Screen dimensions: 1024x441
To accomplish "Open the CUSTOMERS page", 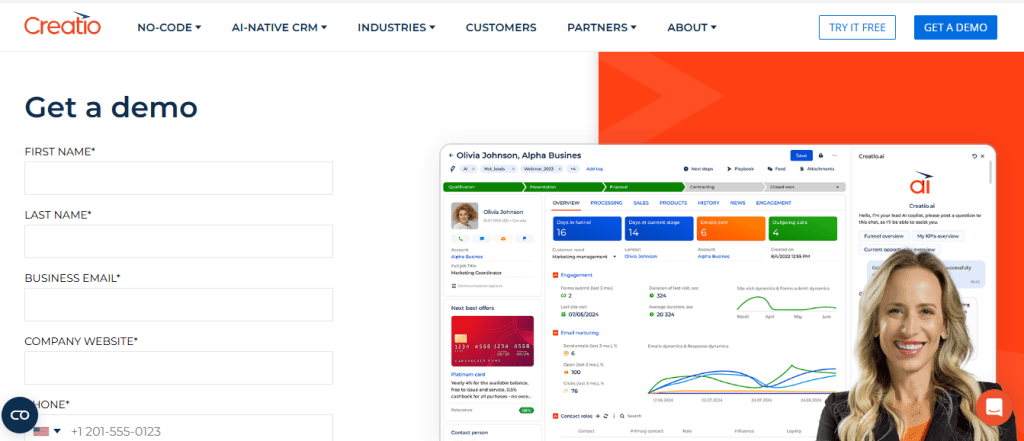I will click(x=501, y=27).
